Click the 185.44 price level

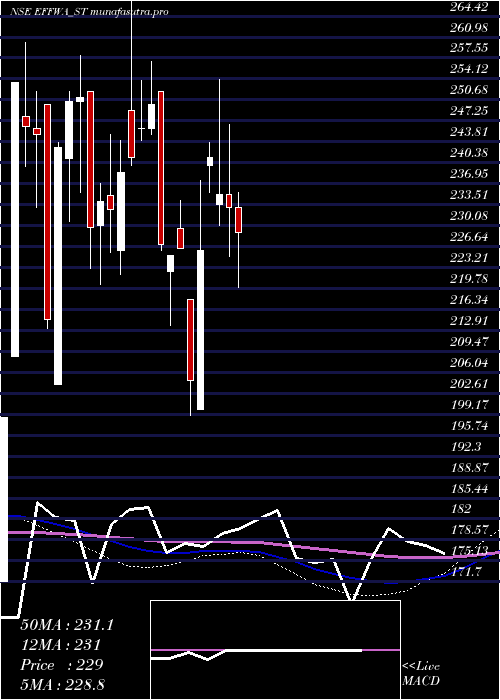tap(468, 488)
